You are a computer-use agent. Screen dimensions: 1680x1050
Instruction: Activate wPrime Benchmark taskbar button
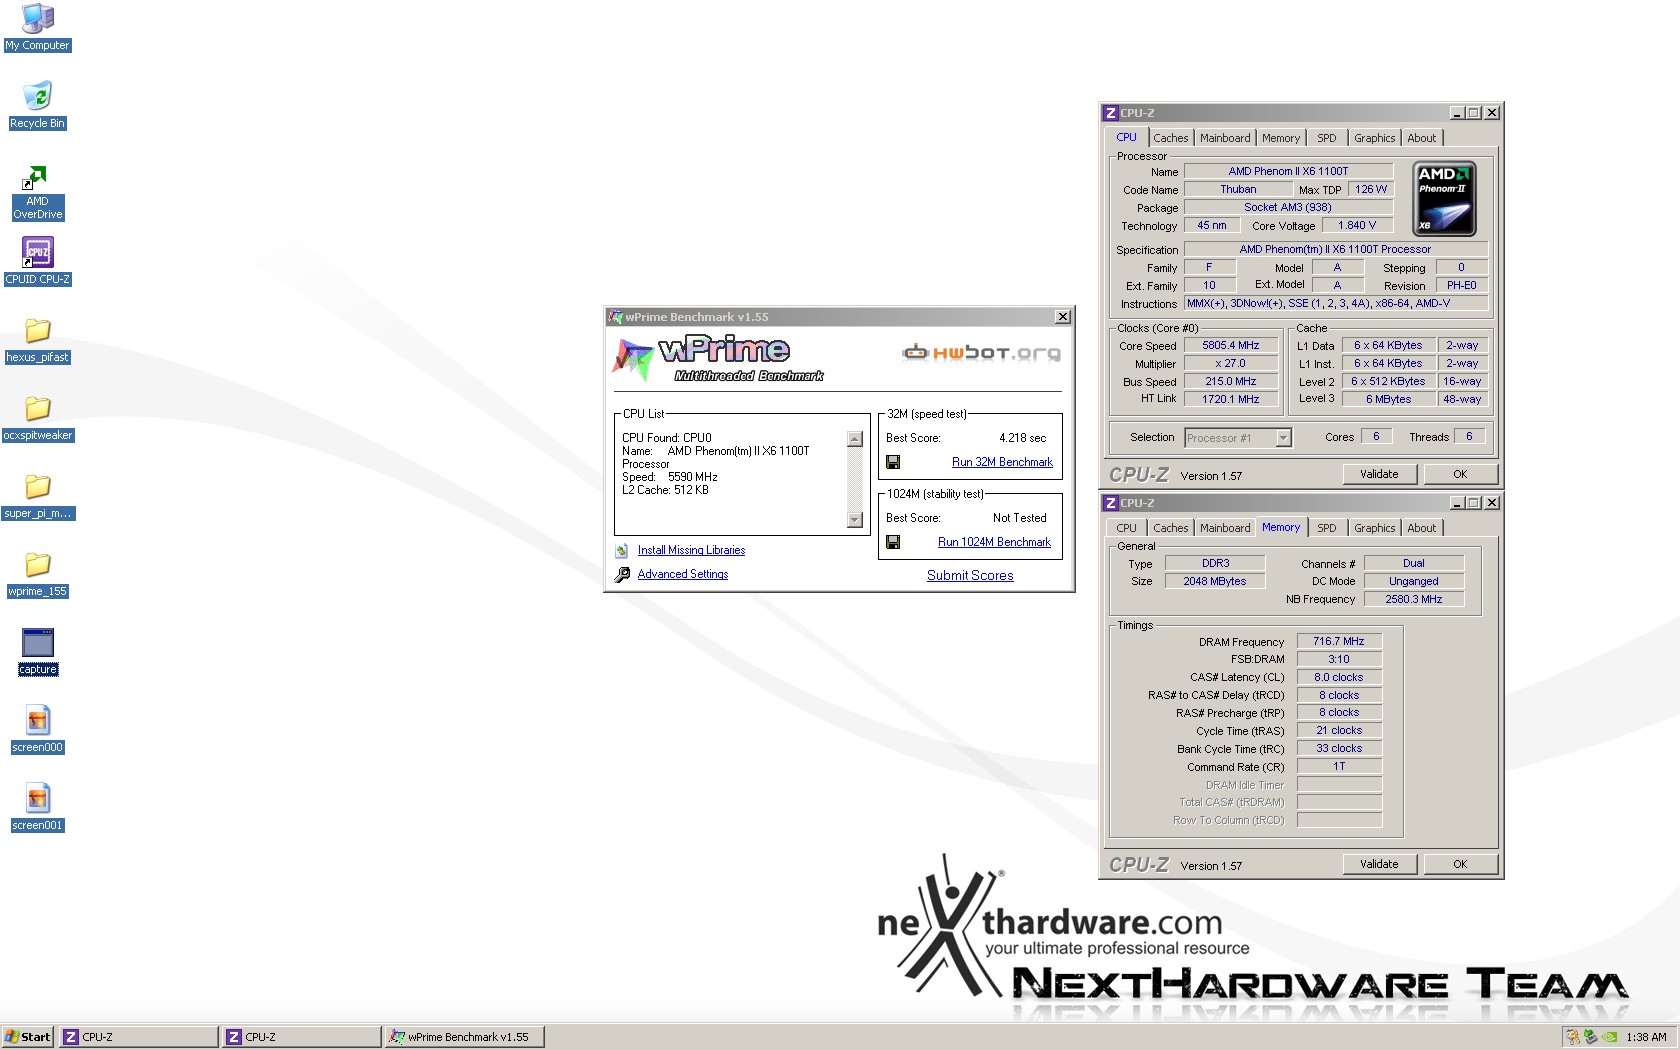pos(465,1037)
